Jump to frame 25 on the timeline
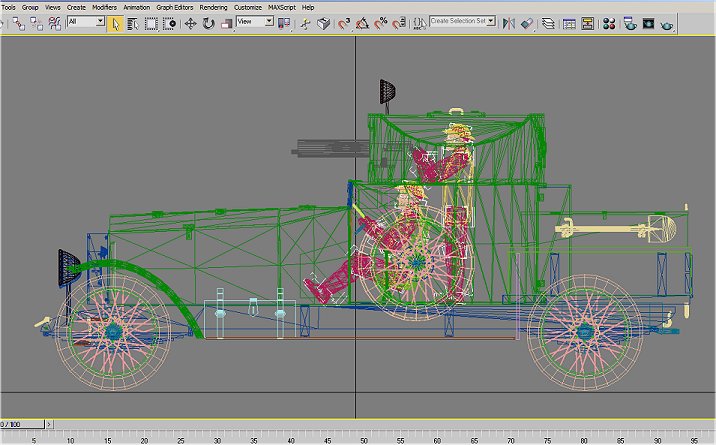Image resolution: width=716 pixels, height=445 pixels. [x=180, y=440]
